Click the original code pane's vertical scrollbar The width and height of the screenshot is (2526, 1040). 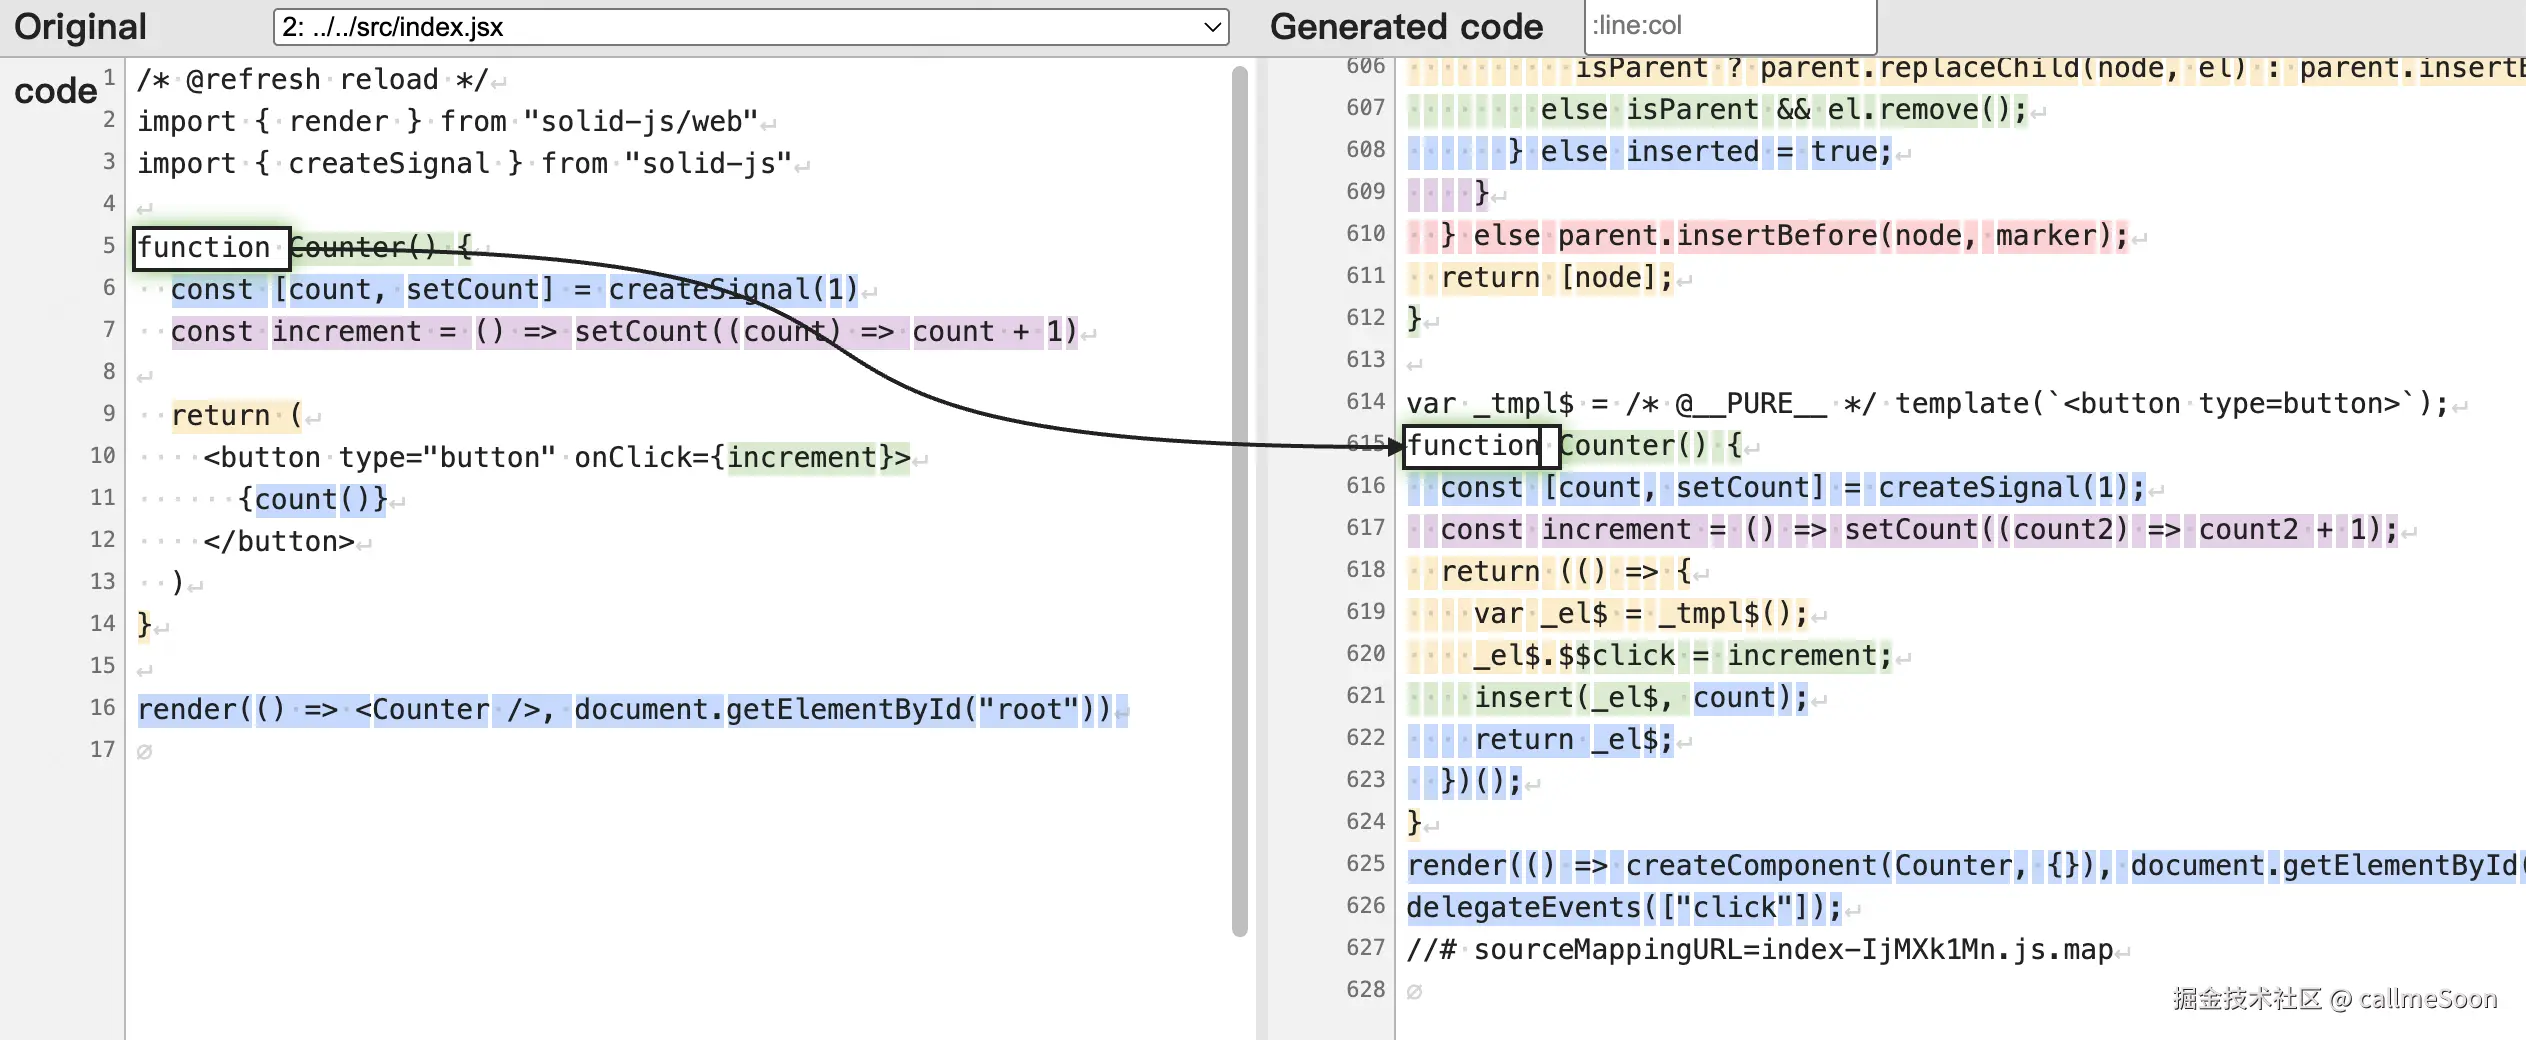pyautogui.click(x=1240, y=500)
